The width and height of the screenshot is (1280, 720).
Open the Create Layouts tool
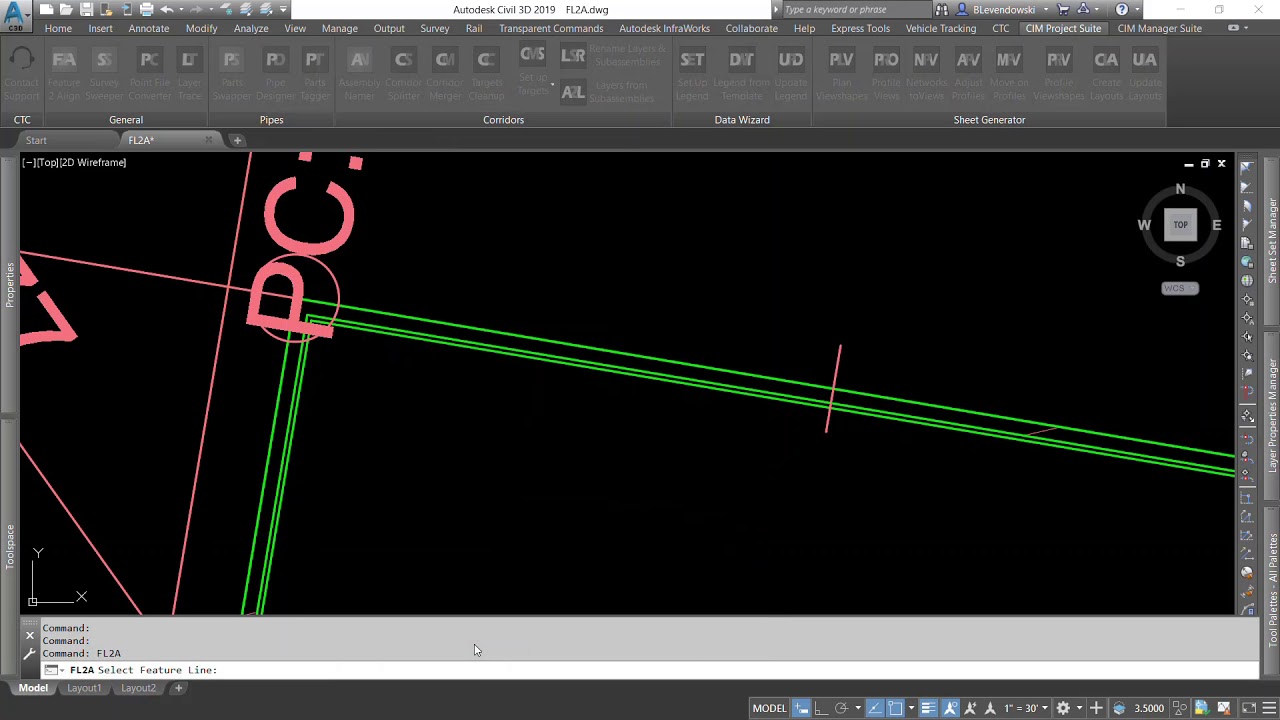1106,75
